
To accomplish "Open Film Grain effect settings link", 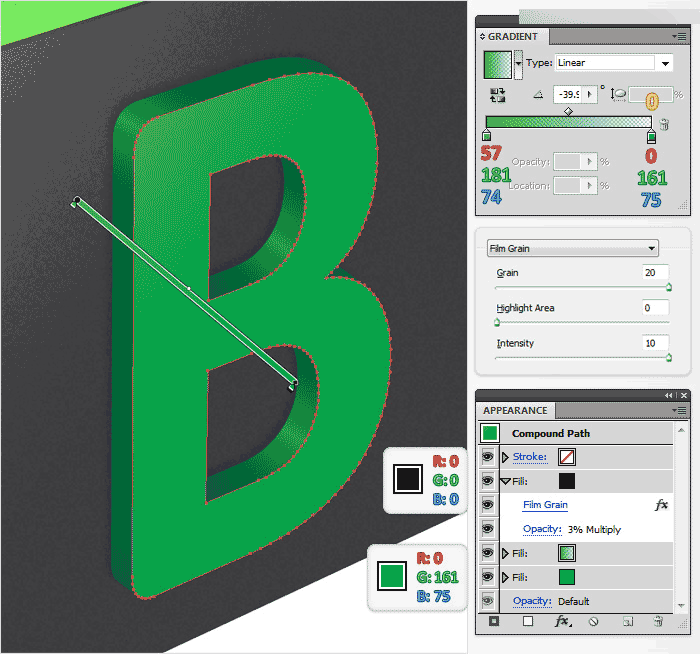I will (x=545, y=504).
